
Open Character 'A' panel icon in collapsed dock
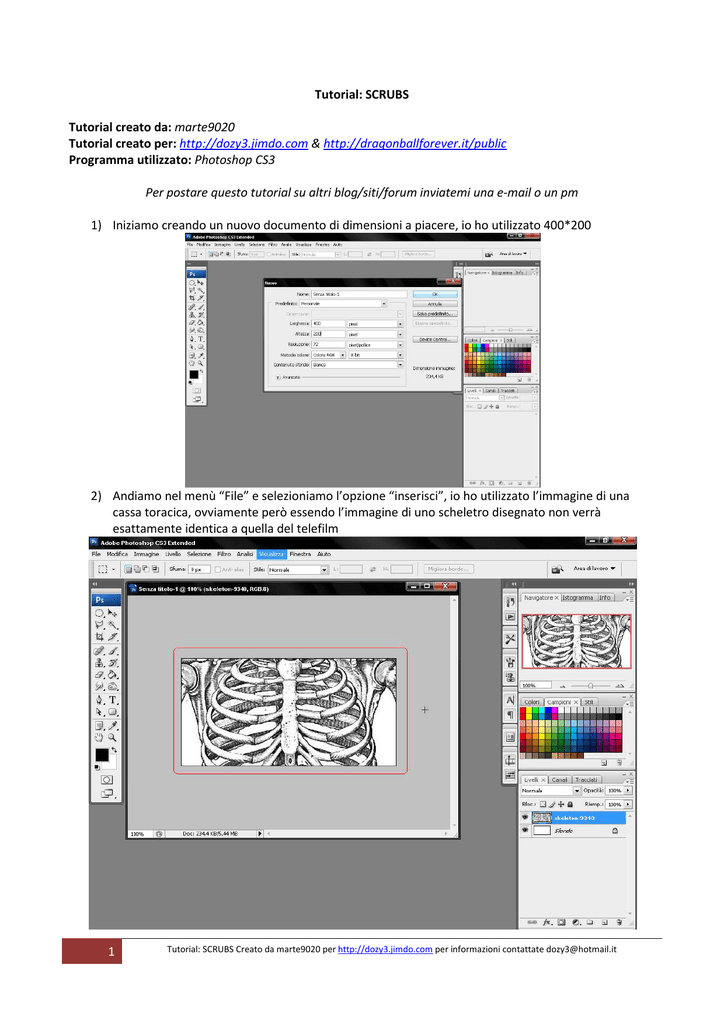(510, 700)
